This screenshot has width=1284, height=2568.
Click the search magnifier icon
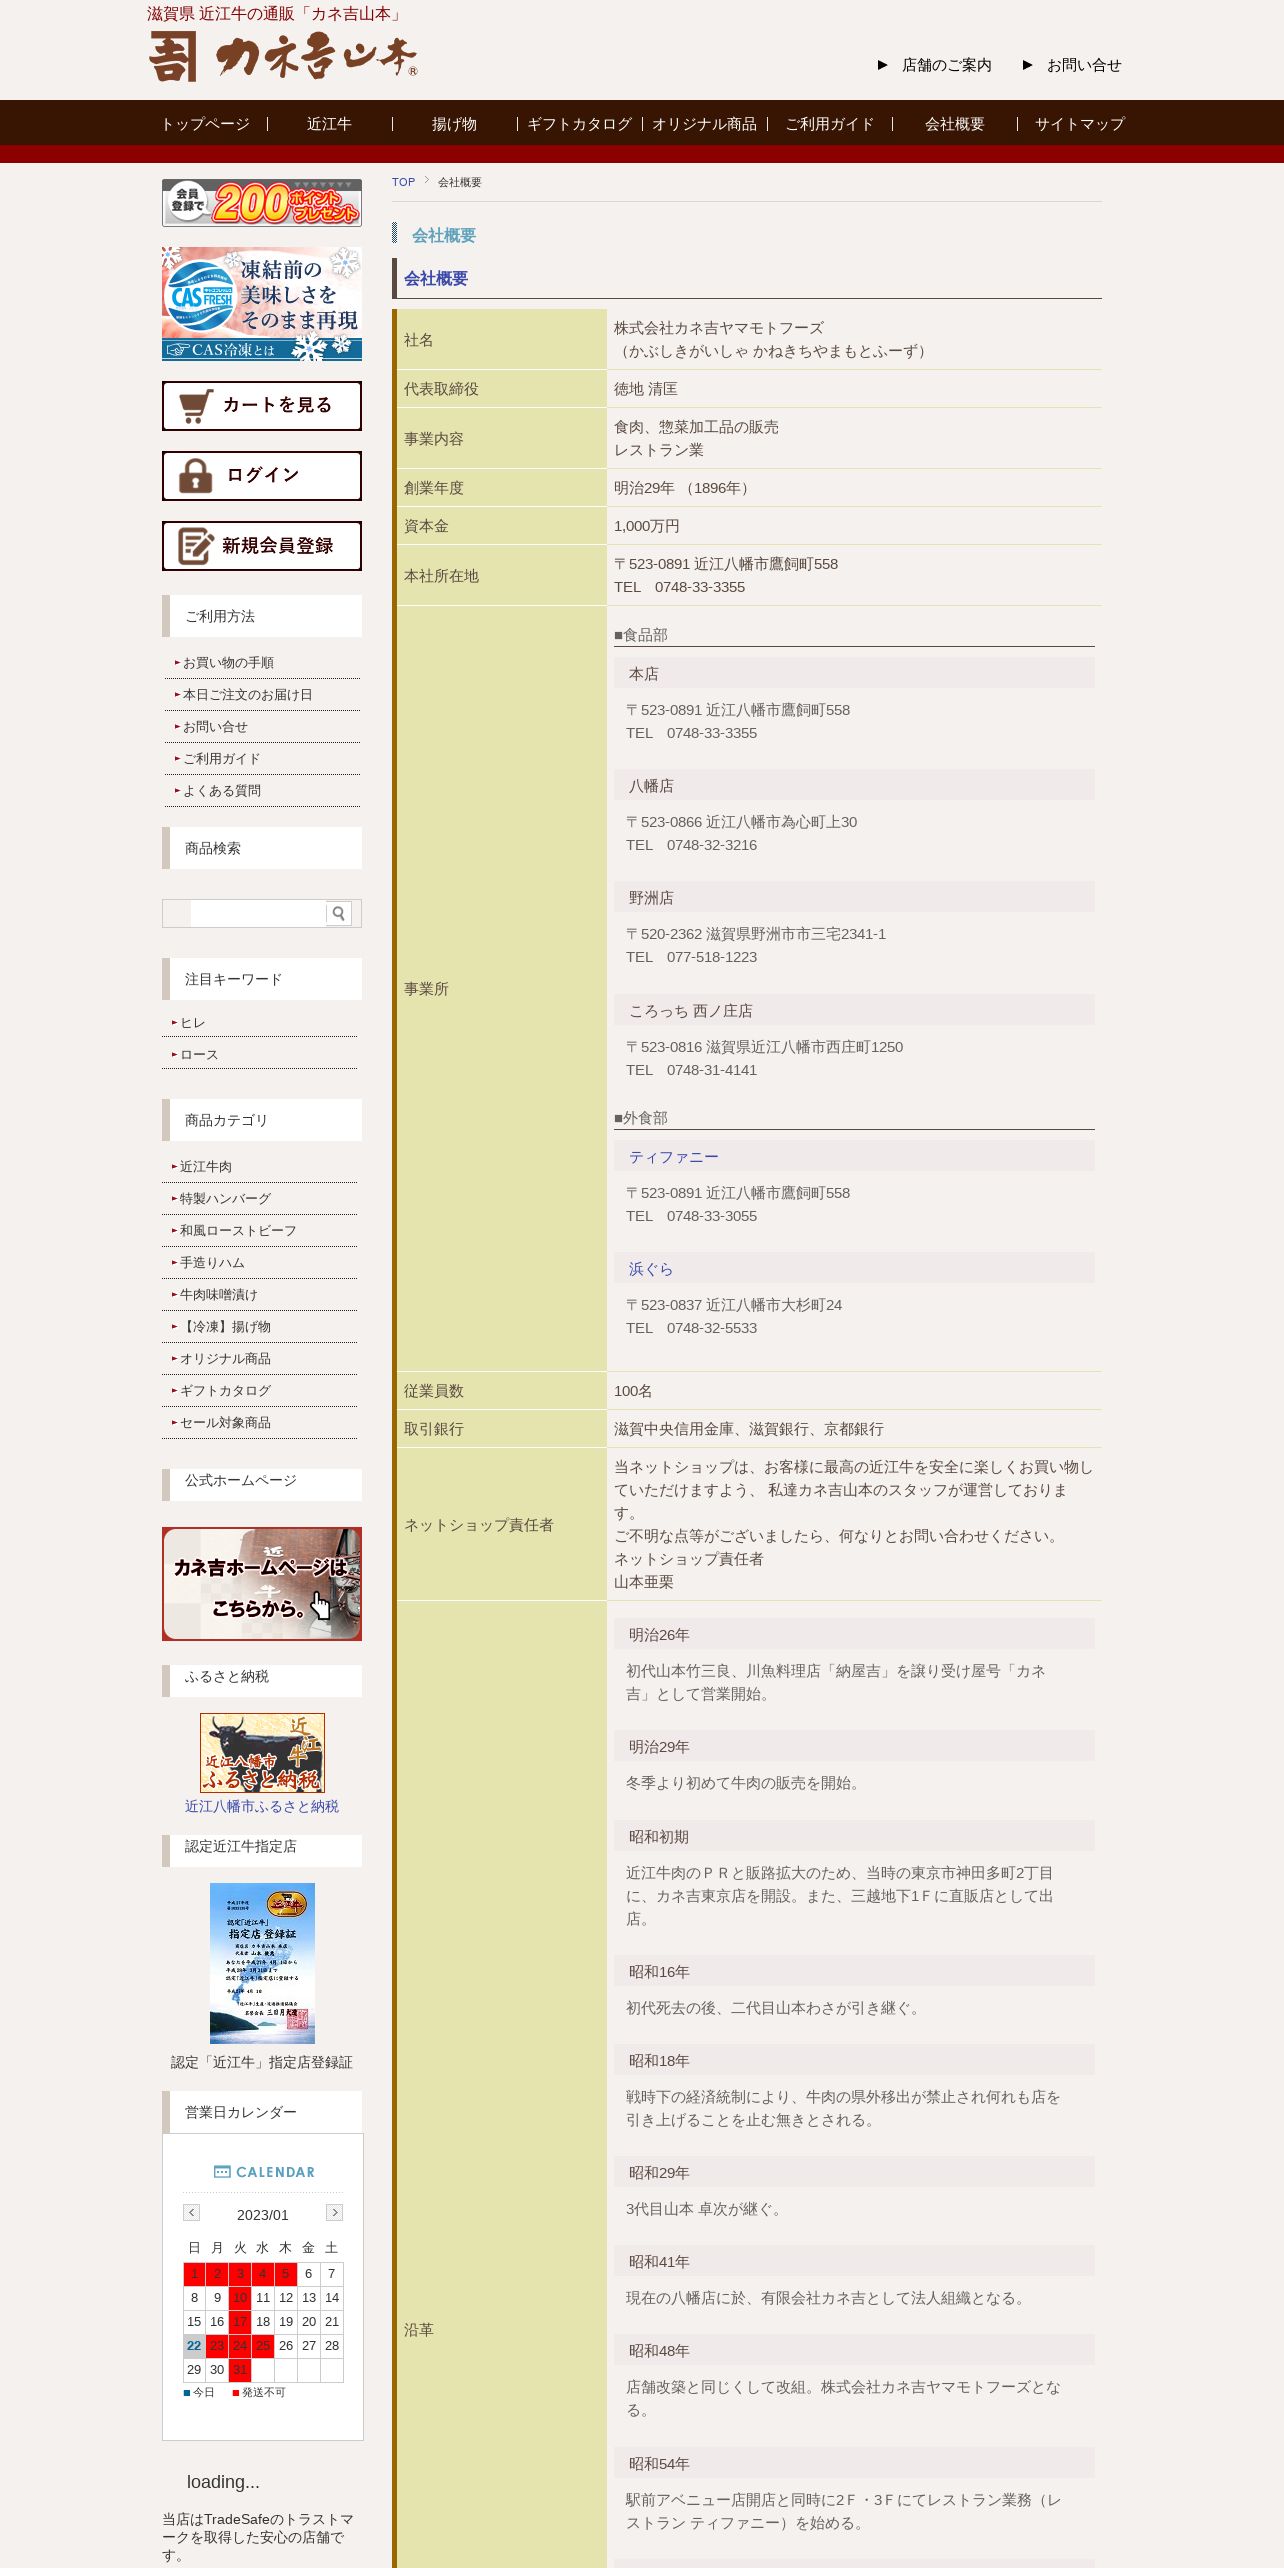point(339,913)
